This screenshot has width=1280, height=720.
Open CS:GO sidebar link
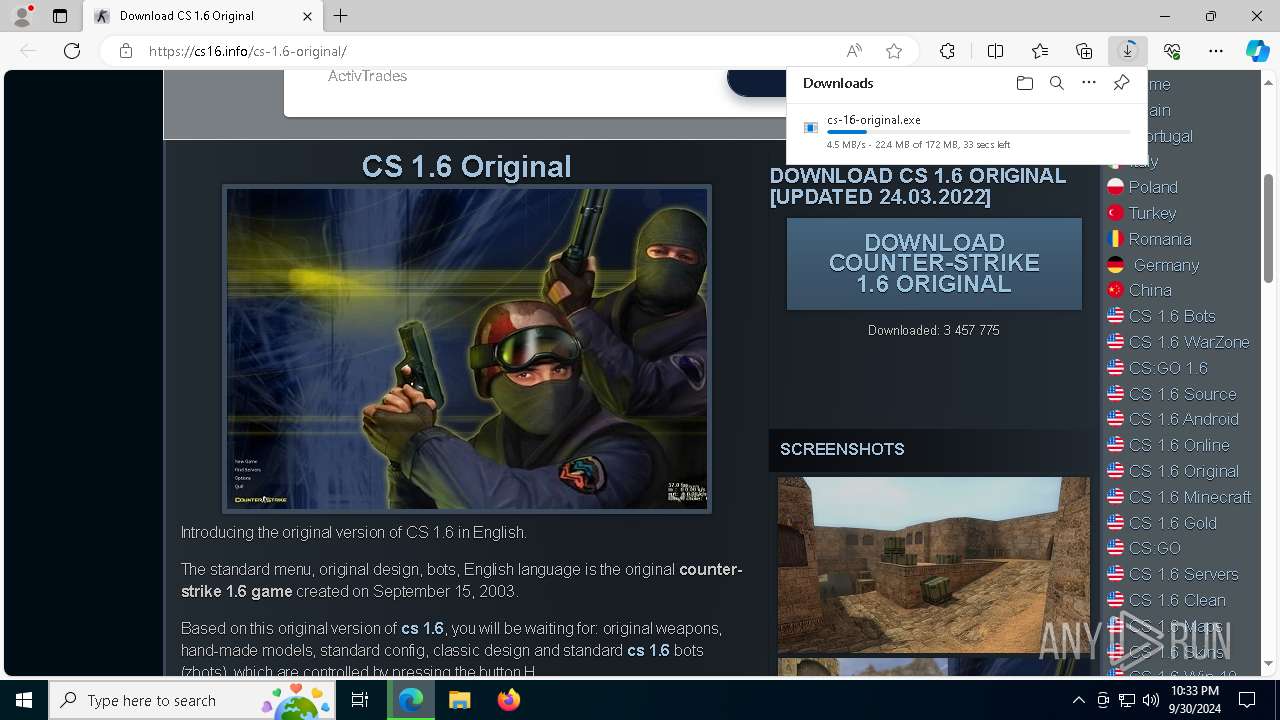click(x=1155, y=548)
